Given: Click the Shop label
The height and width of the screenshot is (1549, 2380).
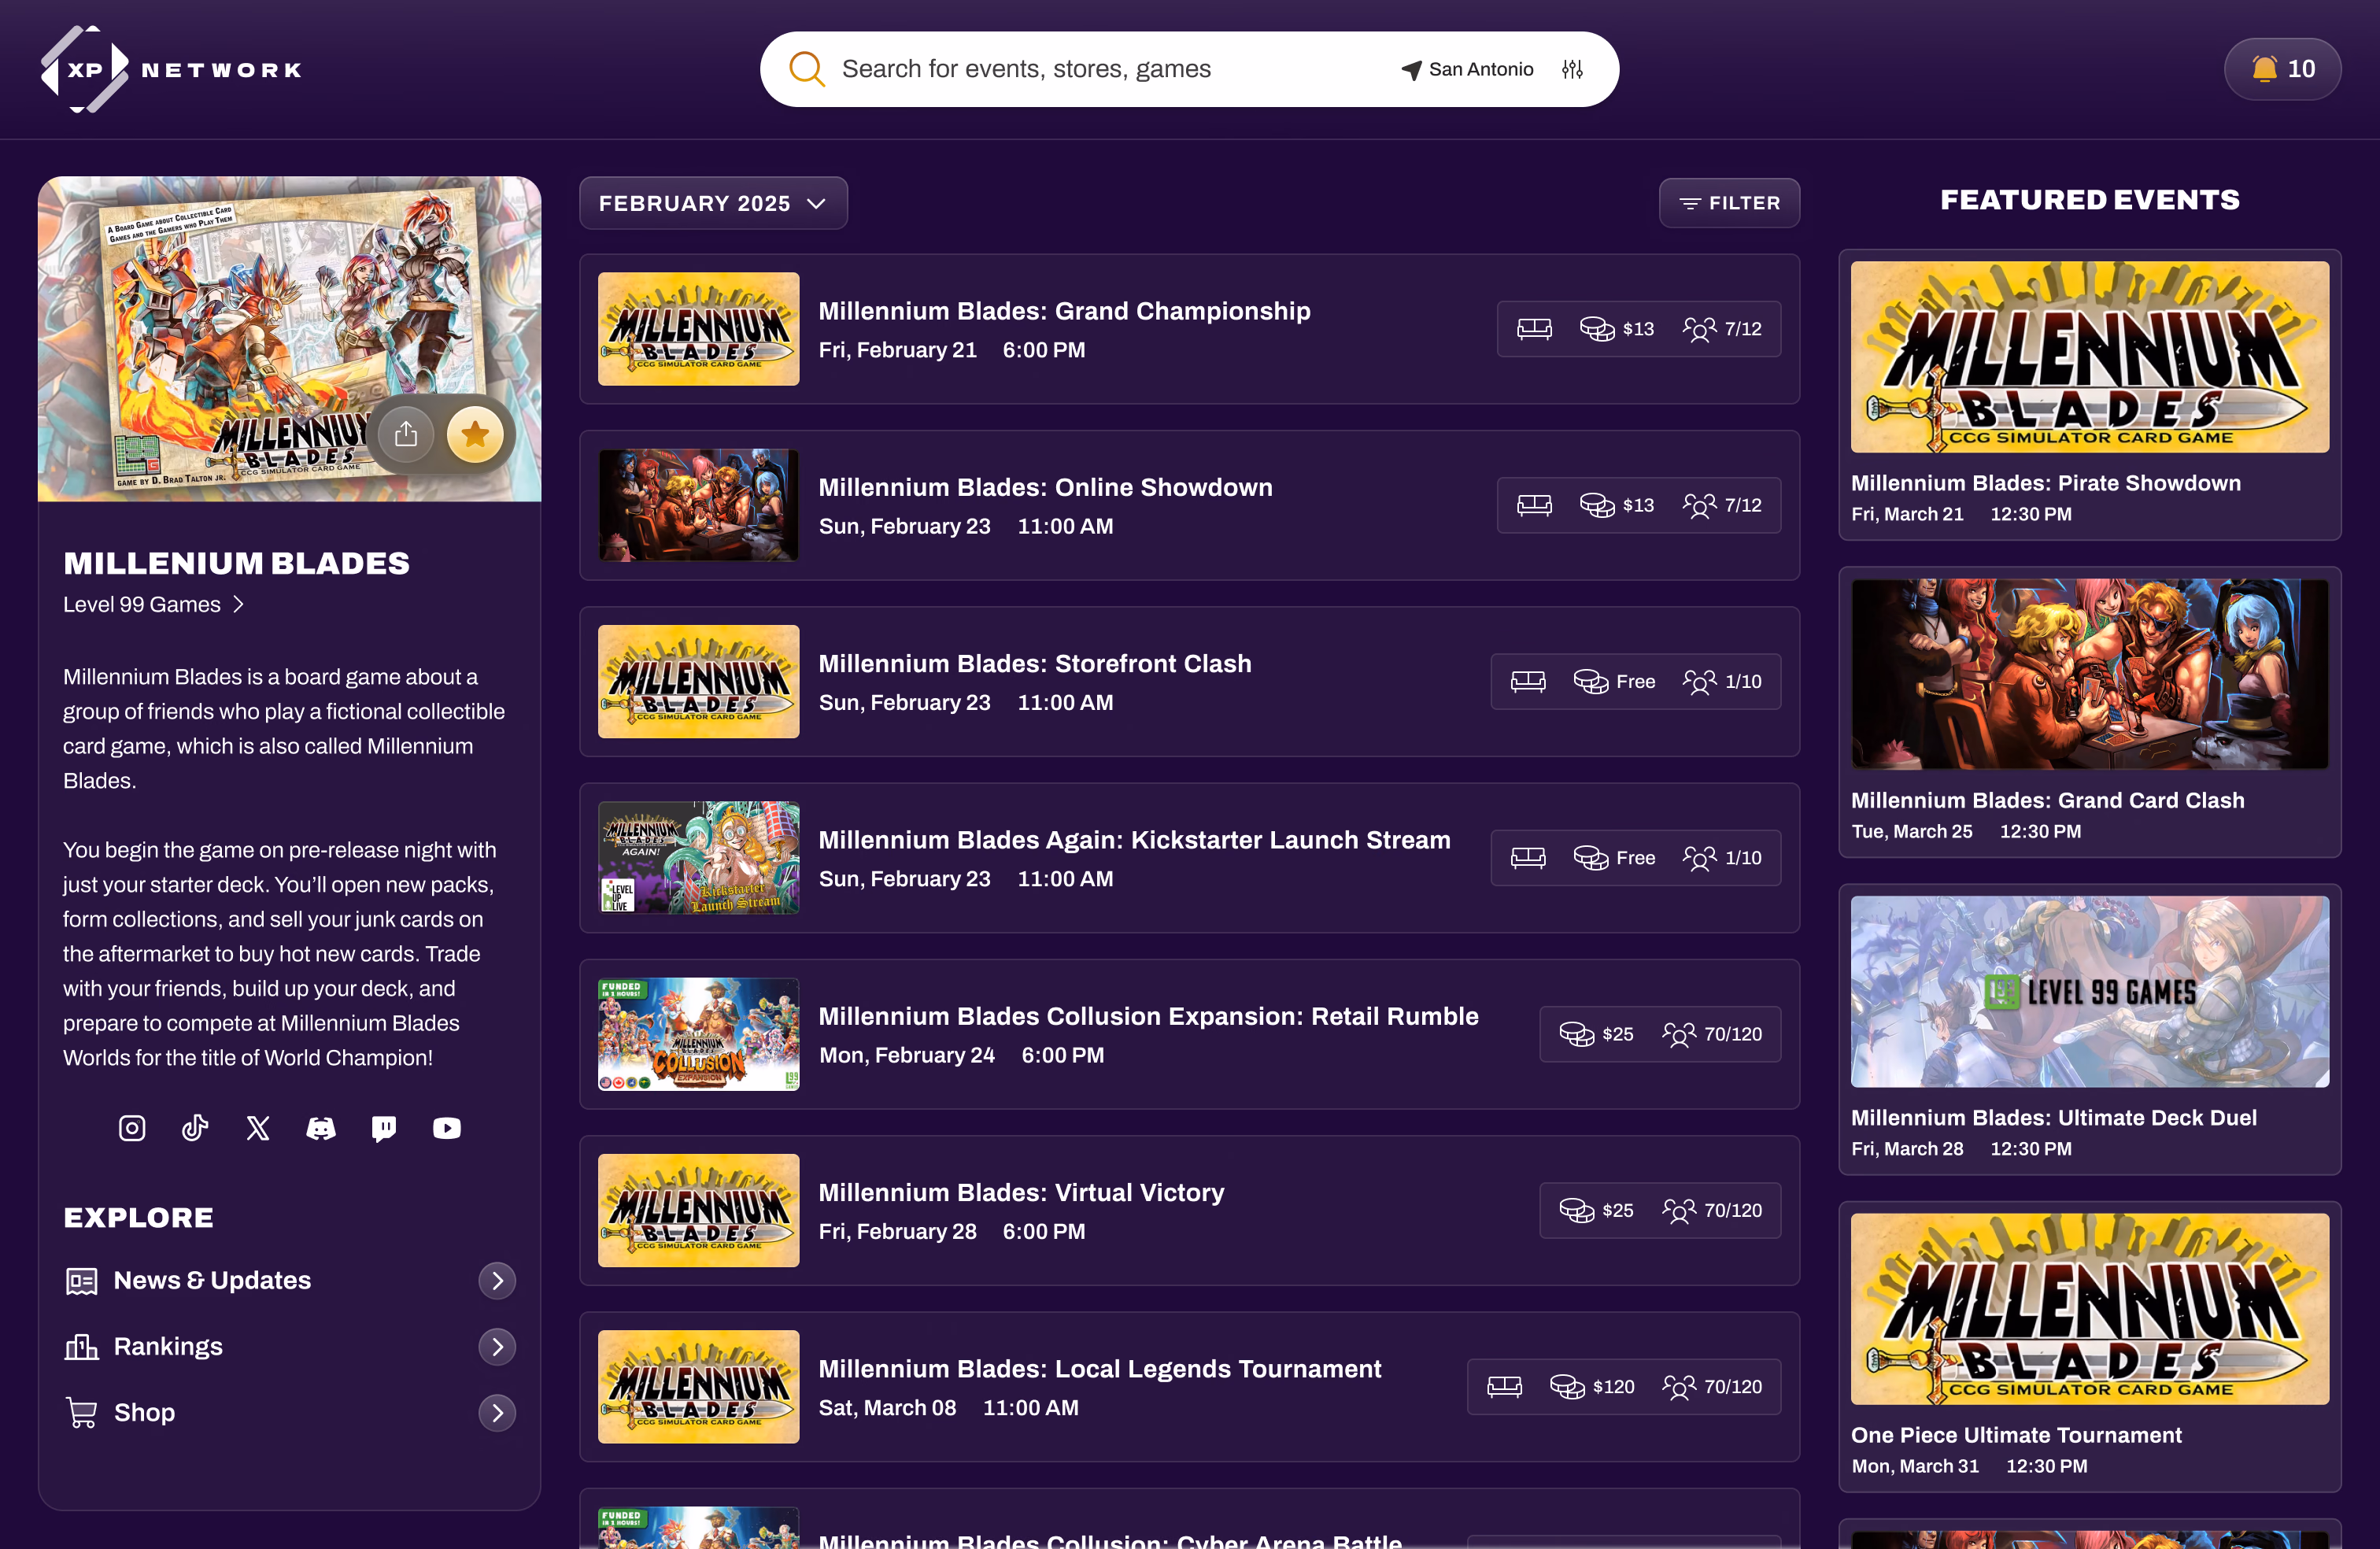Looking at the screenshot, I should (x=144, y=1413).
